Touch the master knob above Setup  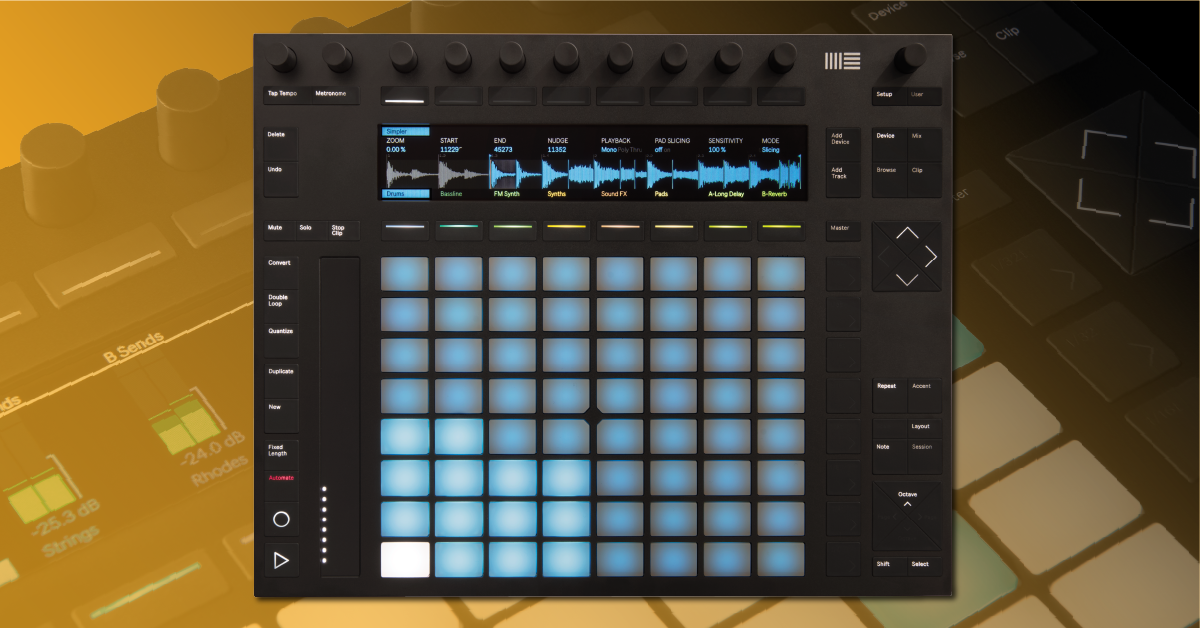[x=910, y=57]
